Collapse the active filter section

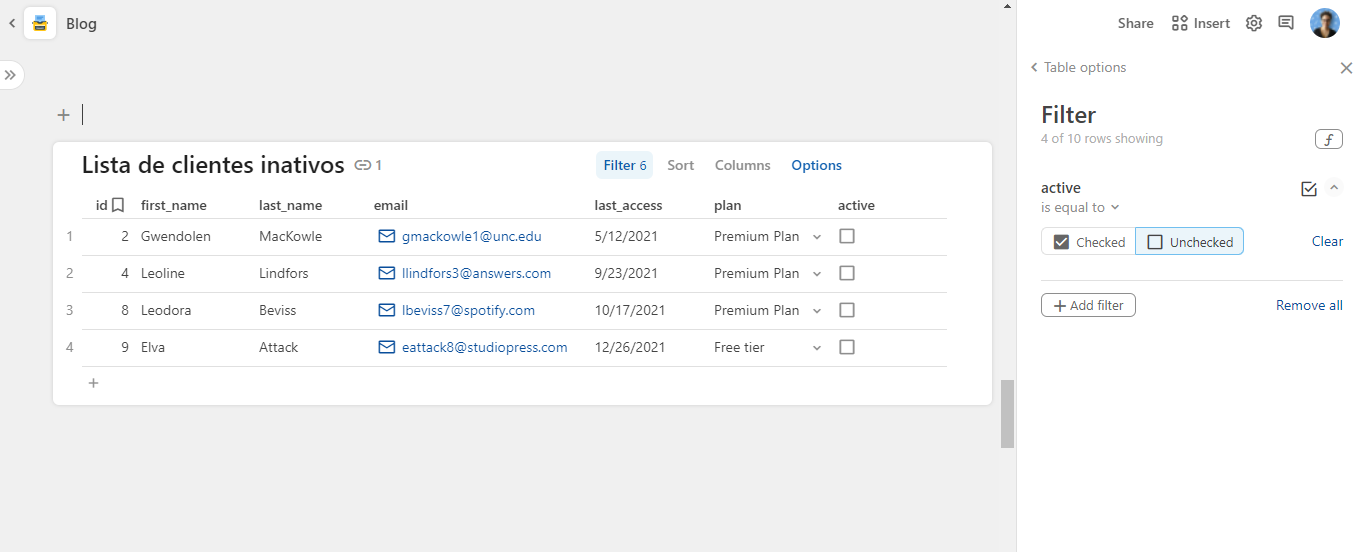pos(1333,188)
